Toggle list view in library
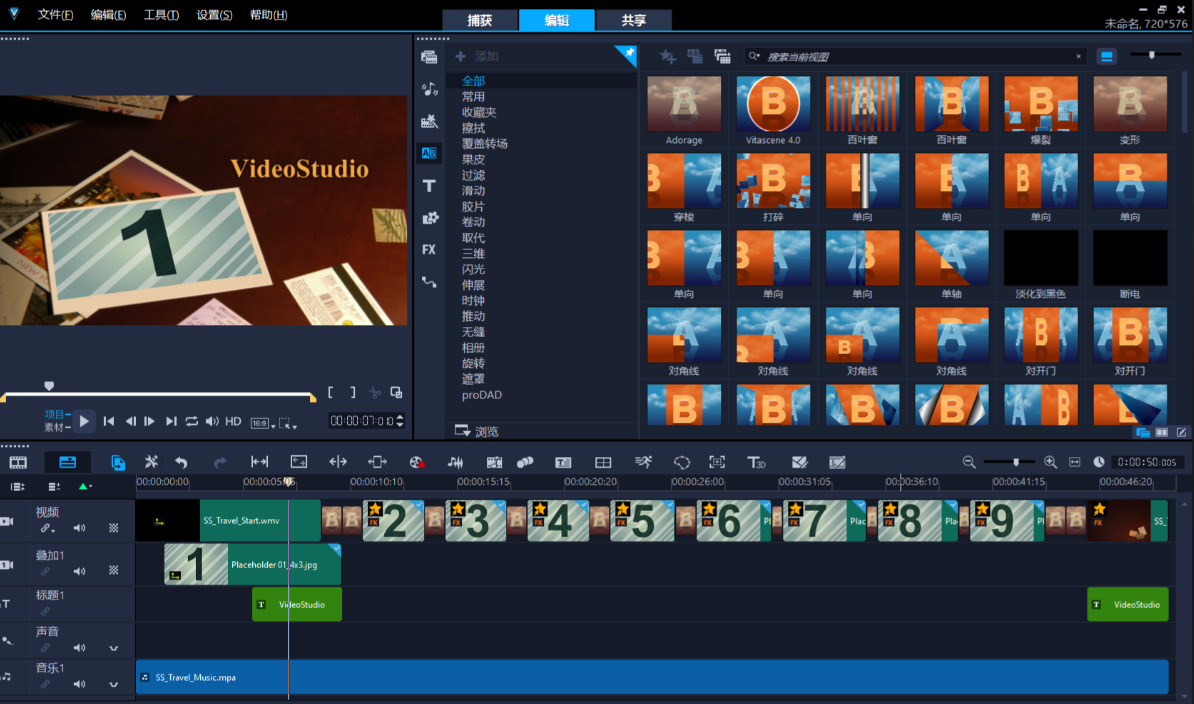This screenshot has height=704, width=1194. click(x=1106, y=56)
